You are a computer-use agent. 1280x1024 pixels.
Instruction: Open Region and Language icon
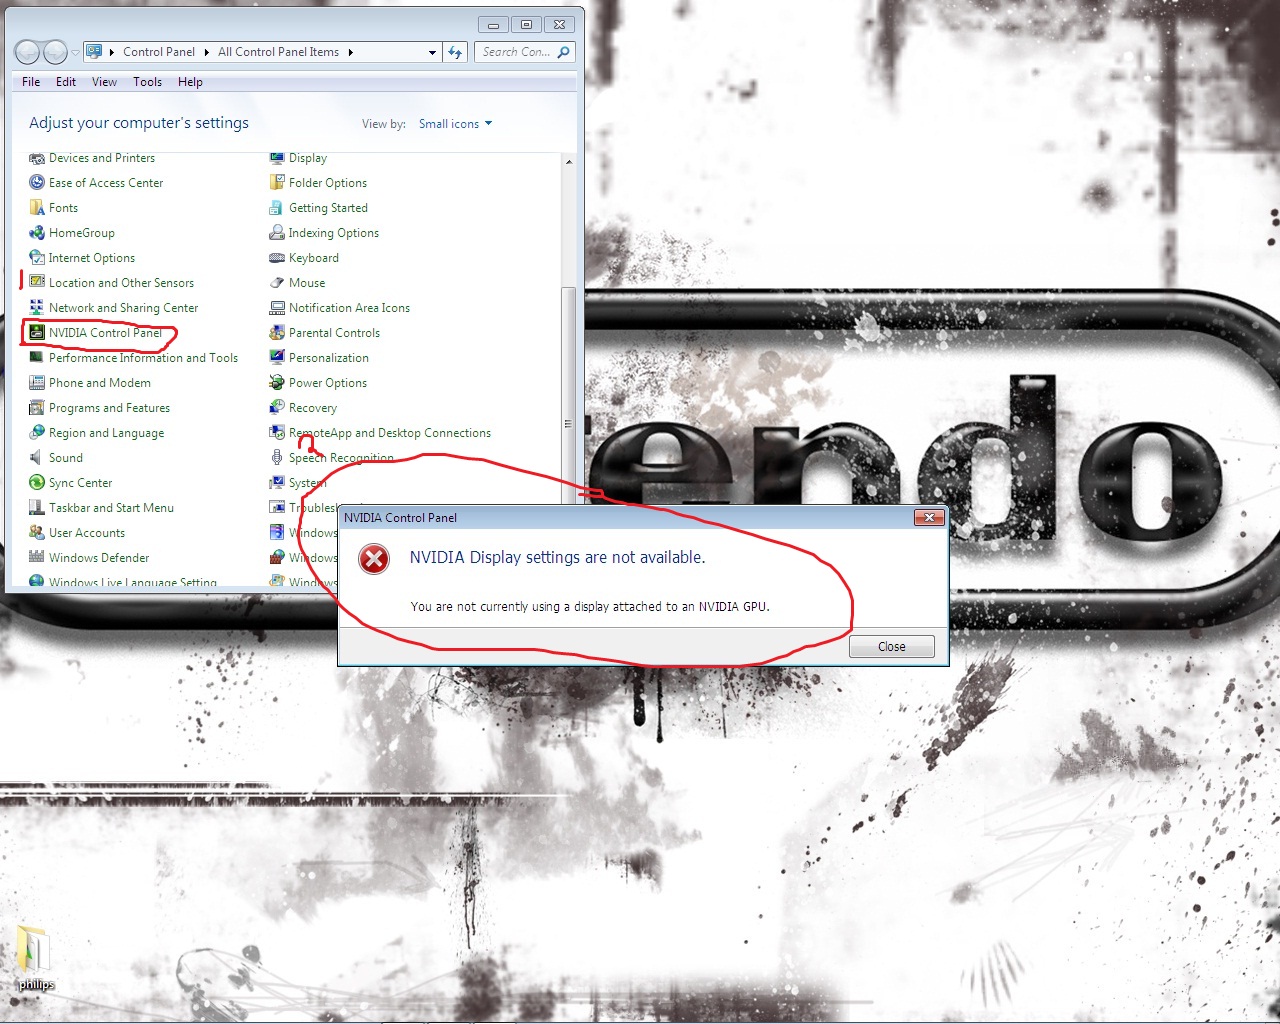37,433
